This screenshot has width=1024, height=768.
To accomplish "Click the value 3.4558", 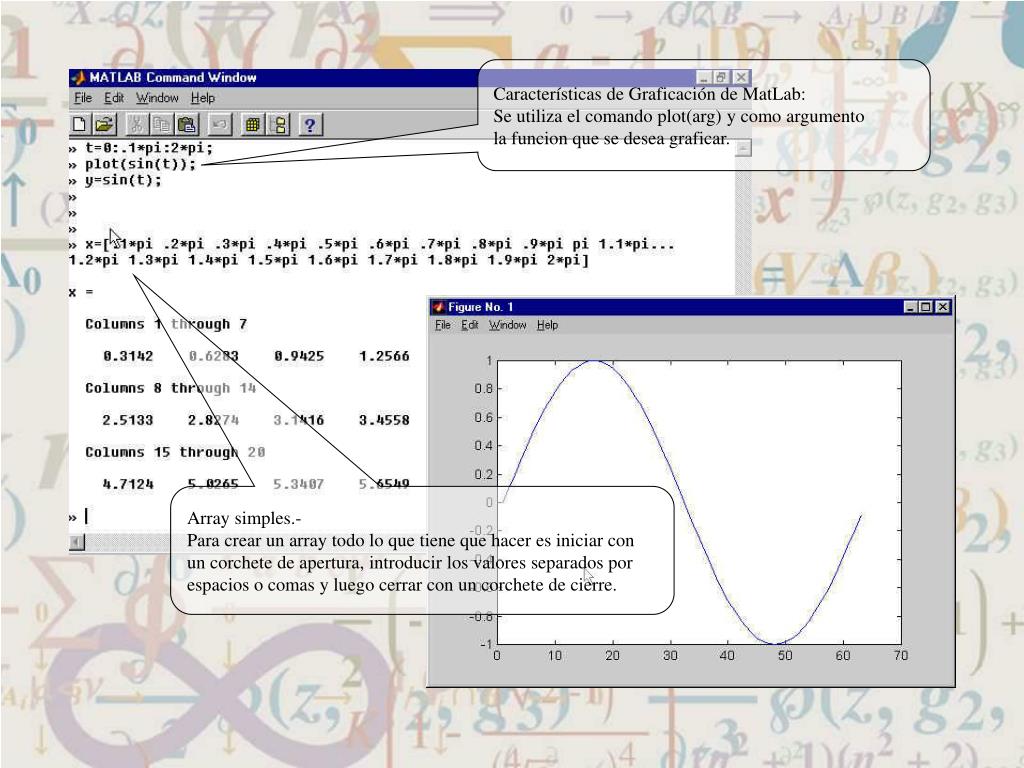I will [384, 420].
